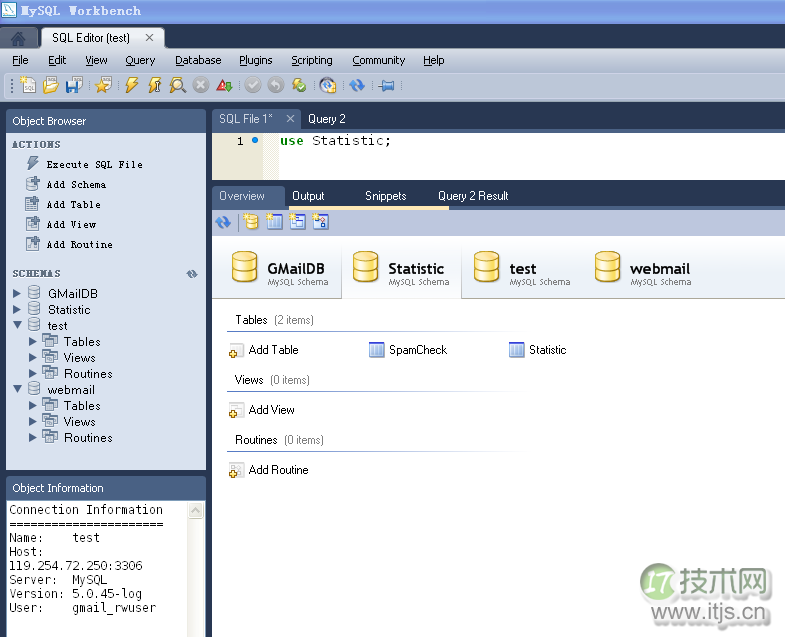Click the create new table icon in Overview toolbar
Image resolution: width=785 pixels, height=637 pixels.
(x=274, y=222)
